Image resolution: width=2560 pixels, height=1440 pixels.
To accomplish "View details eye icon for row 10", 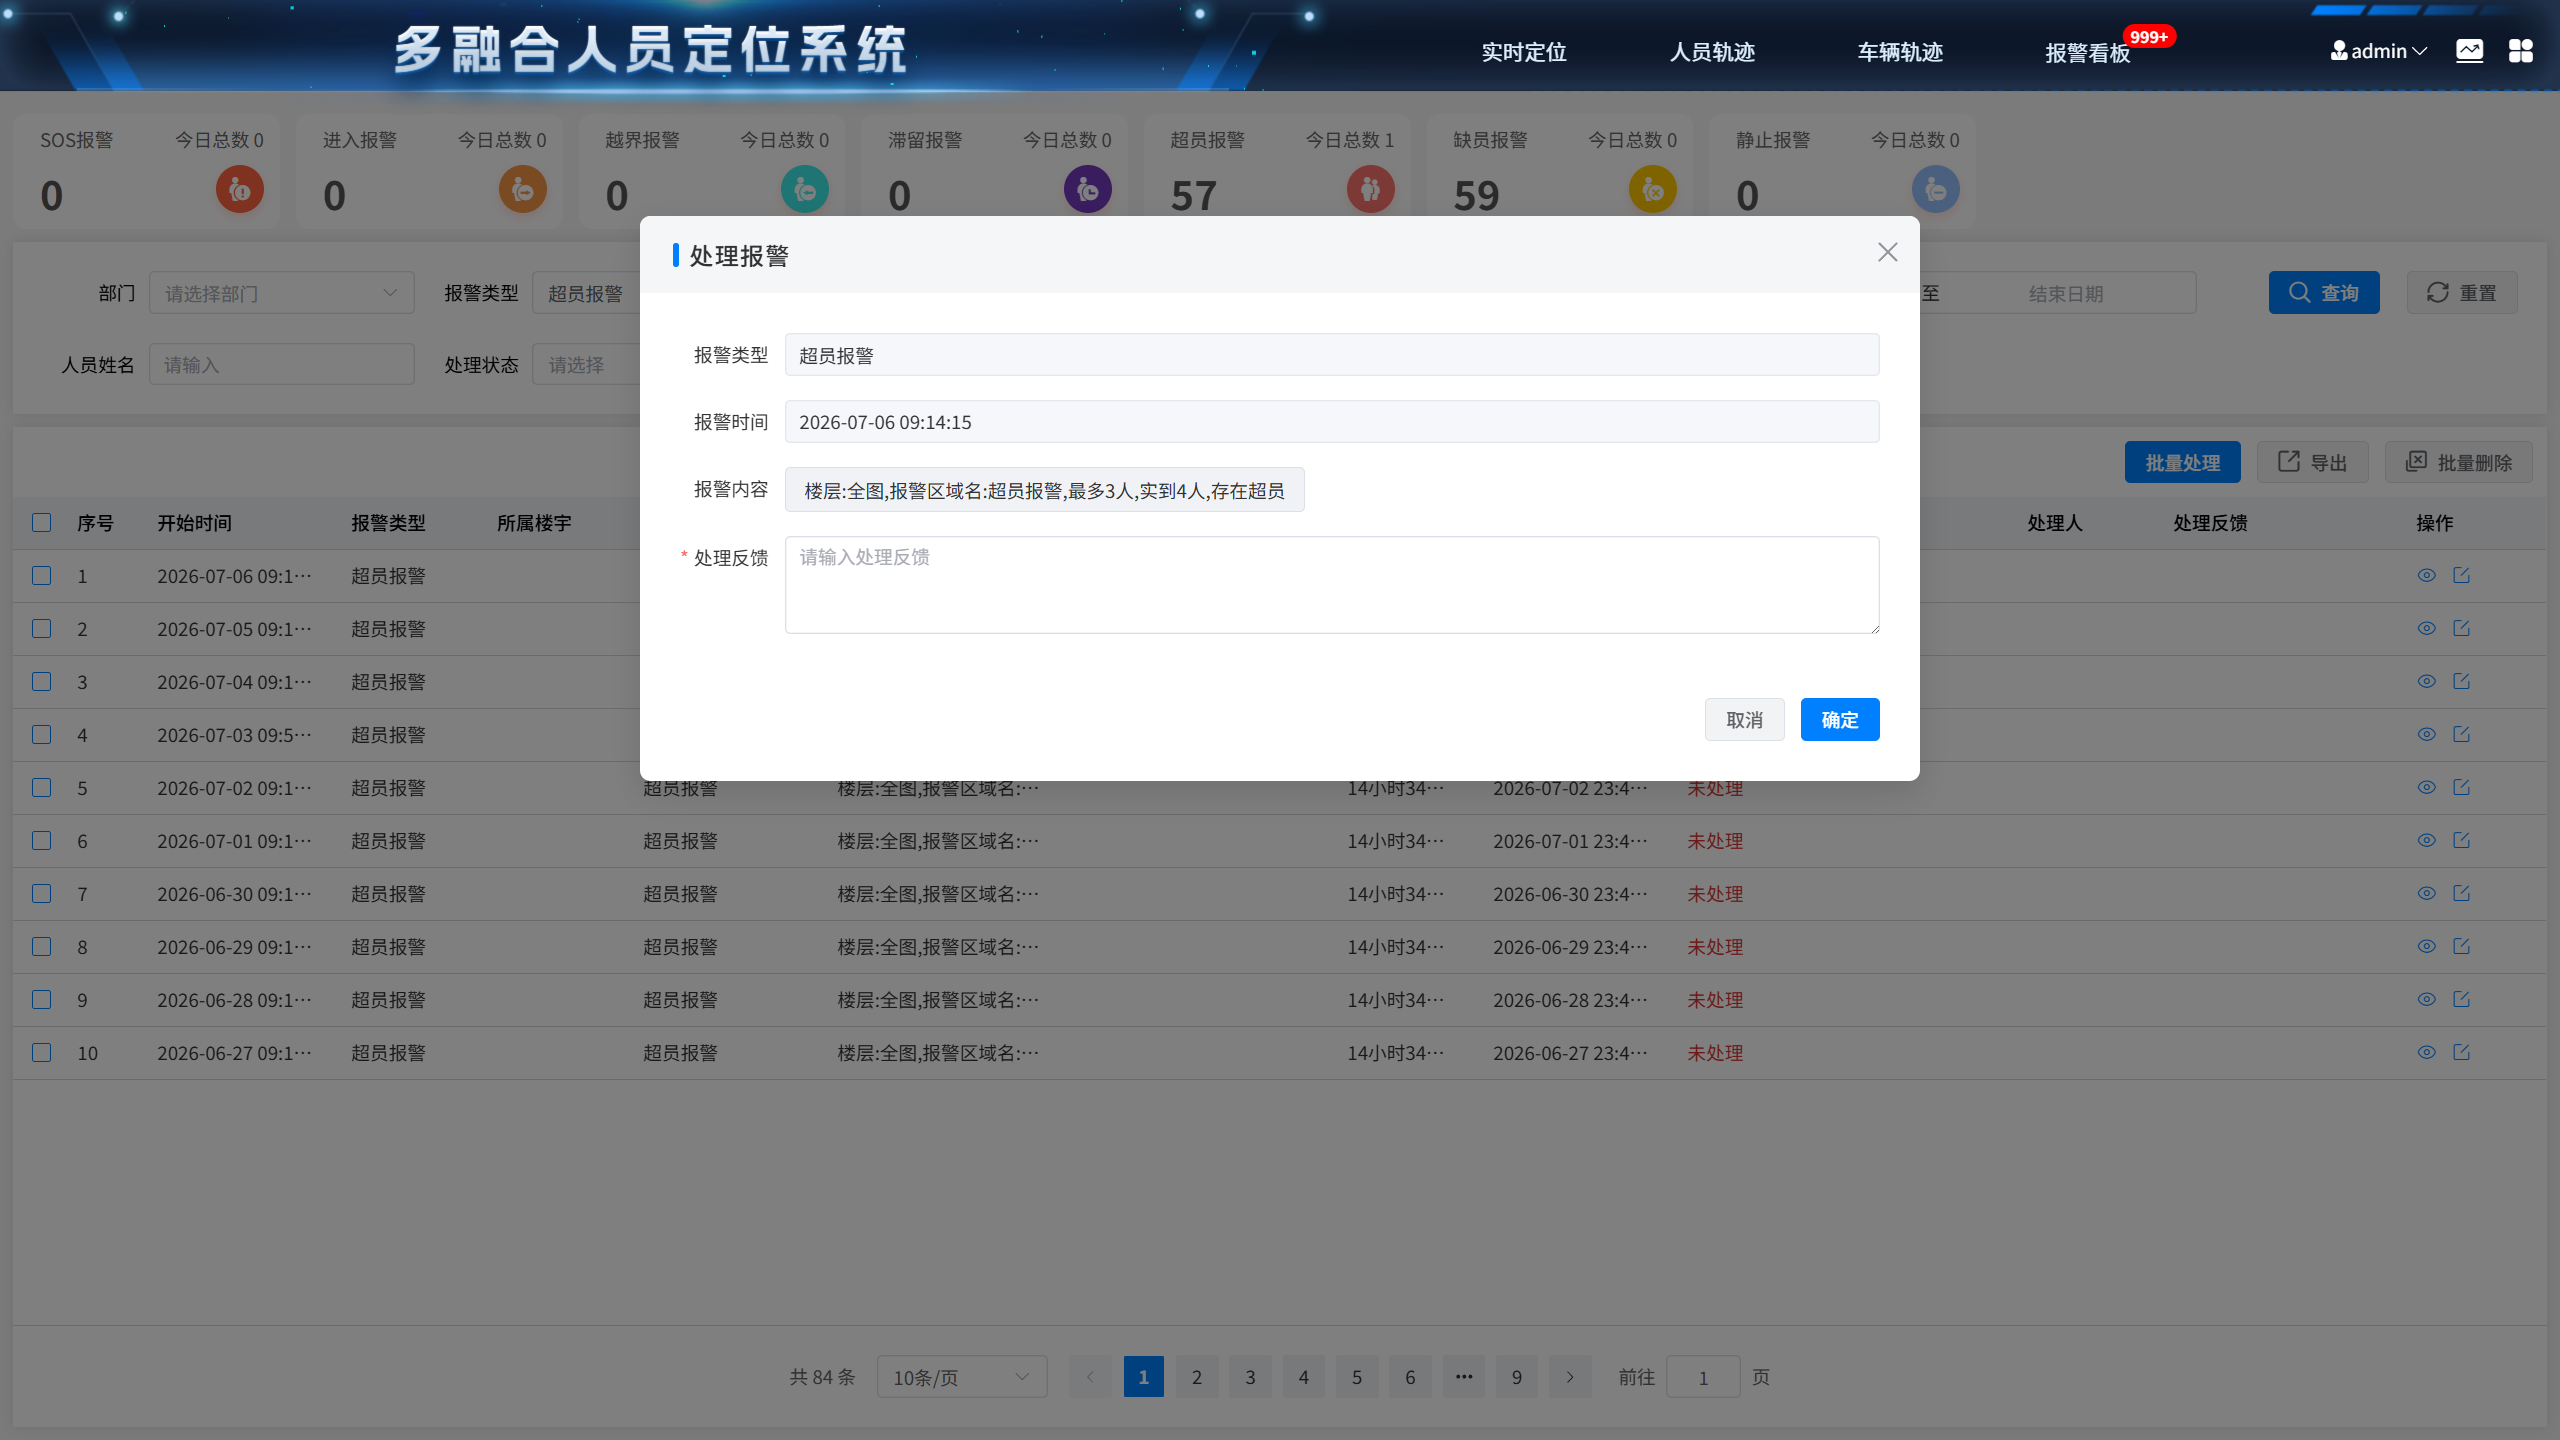I will pyautogui.click(x=2427, y=1052).
